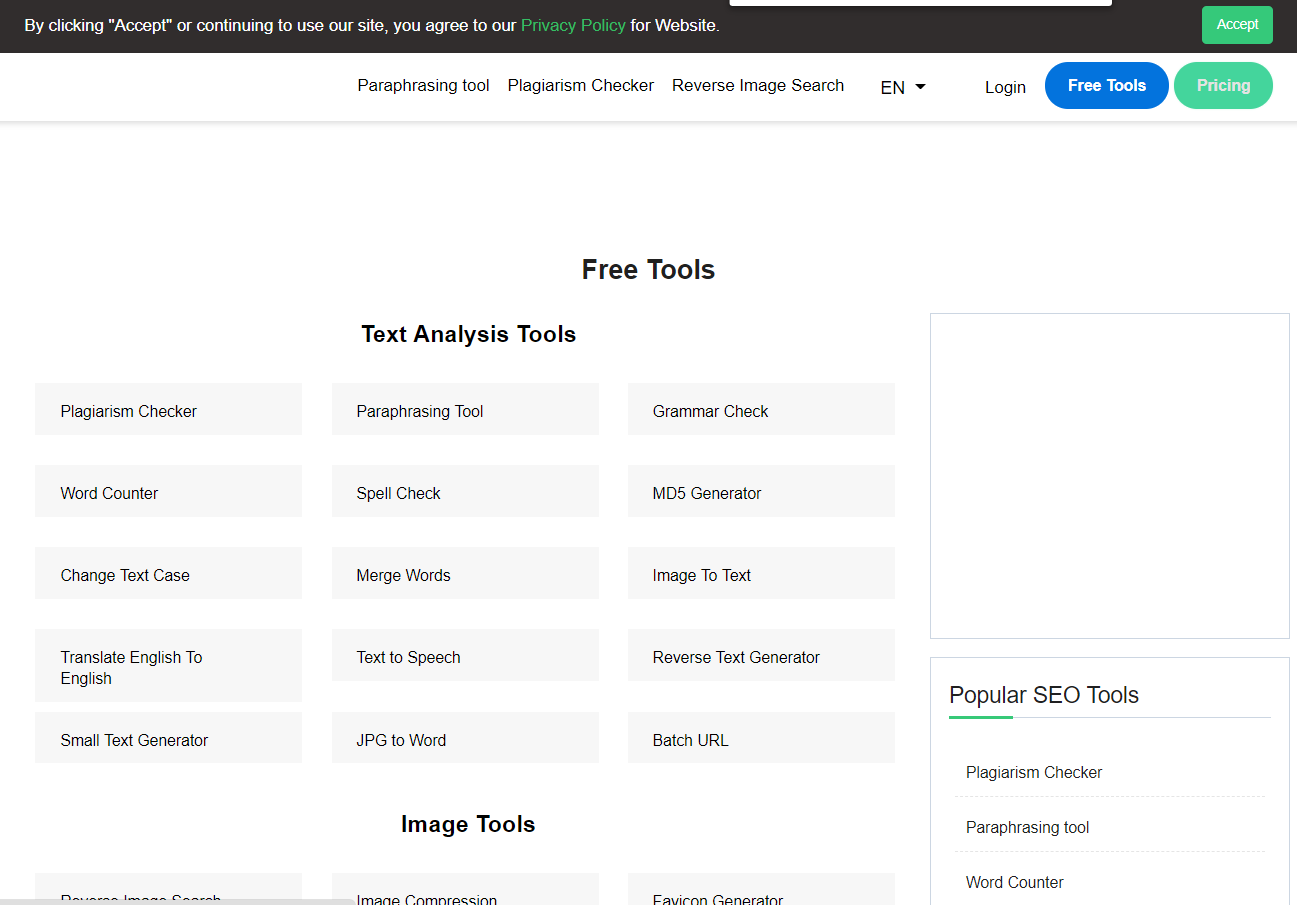Click the Free Tools button
This screenshot has height=905, width=1297.
pos(1106,85)
